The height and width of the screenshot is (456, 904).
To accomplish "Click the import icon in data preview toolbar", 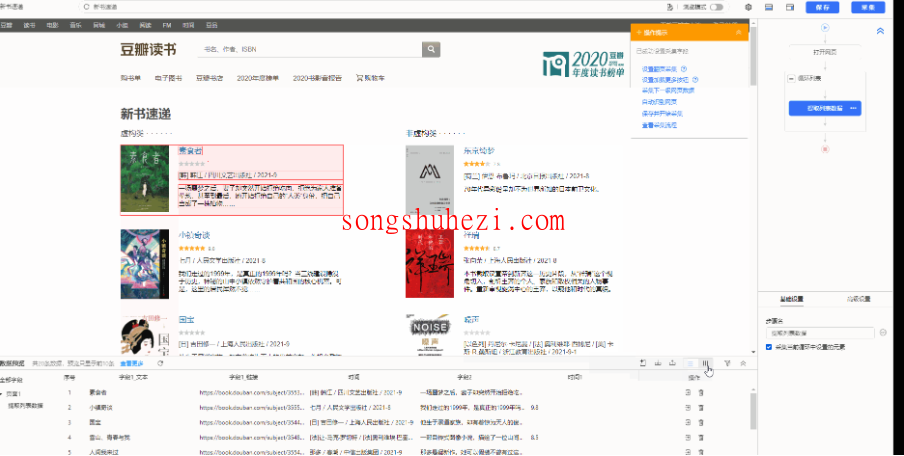I will click(x=643, y=363).
